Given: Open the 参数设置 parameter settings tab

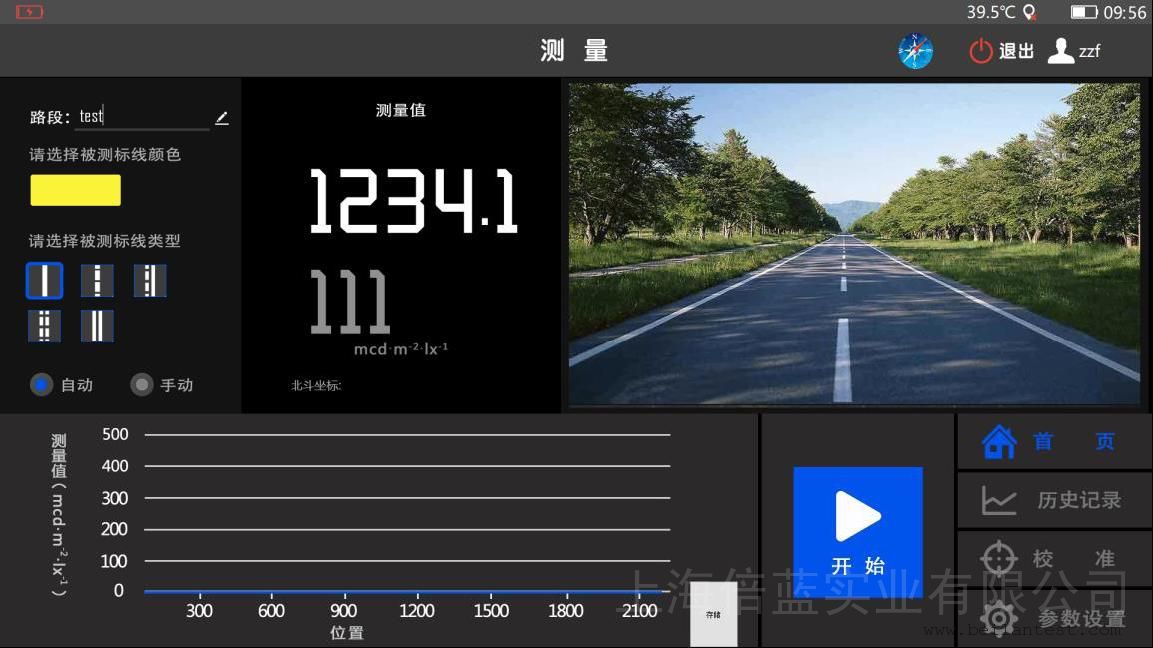Looking at the screenshot, I should (x=1054, y=618).
